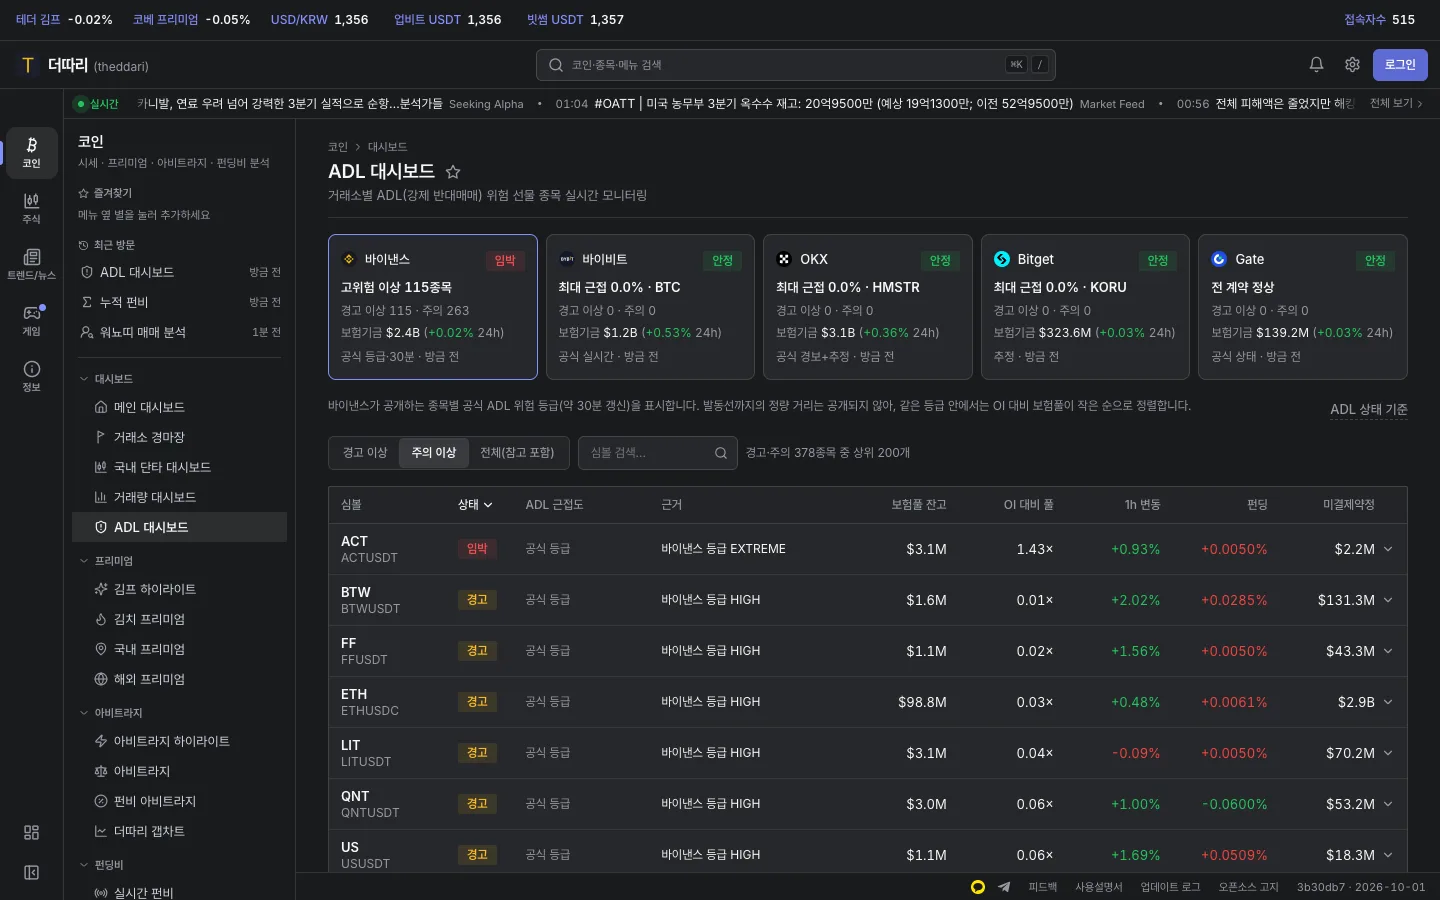Viewport: 1440px width, 900px height.
Task: Click 전체 보기 in news ticker
Action: (1396, 103)
